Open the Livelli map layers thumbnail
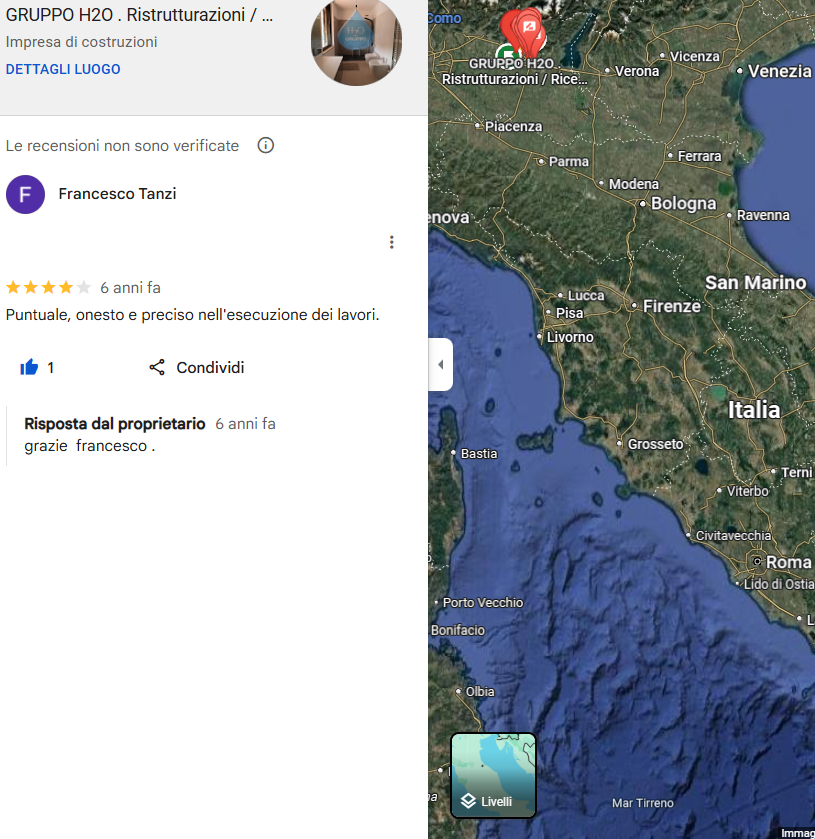Screen dimensions: 815x839 click(493, 775)
